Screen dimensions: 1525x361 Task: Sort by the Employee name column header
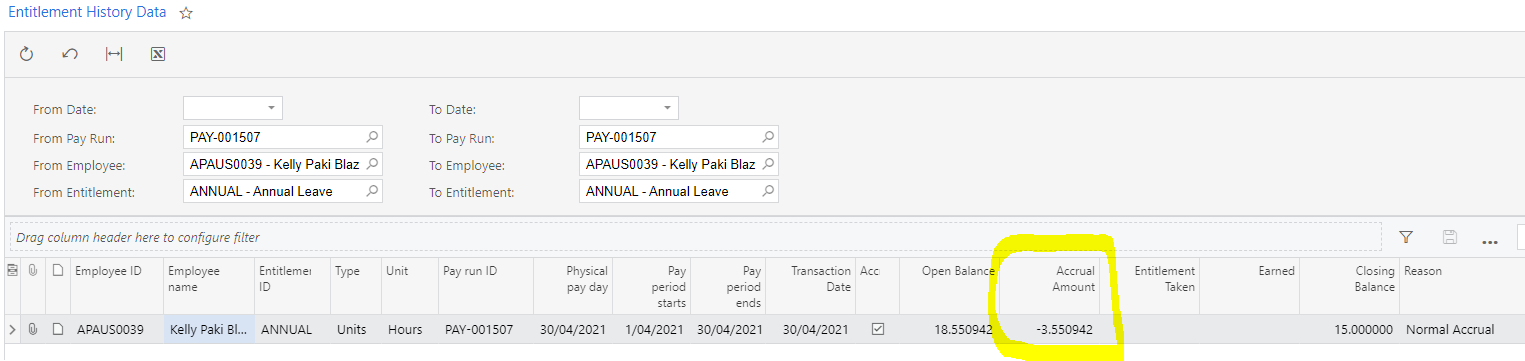(194, 279)
